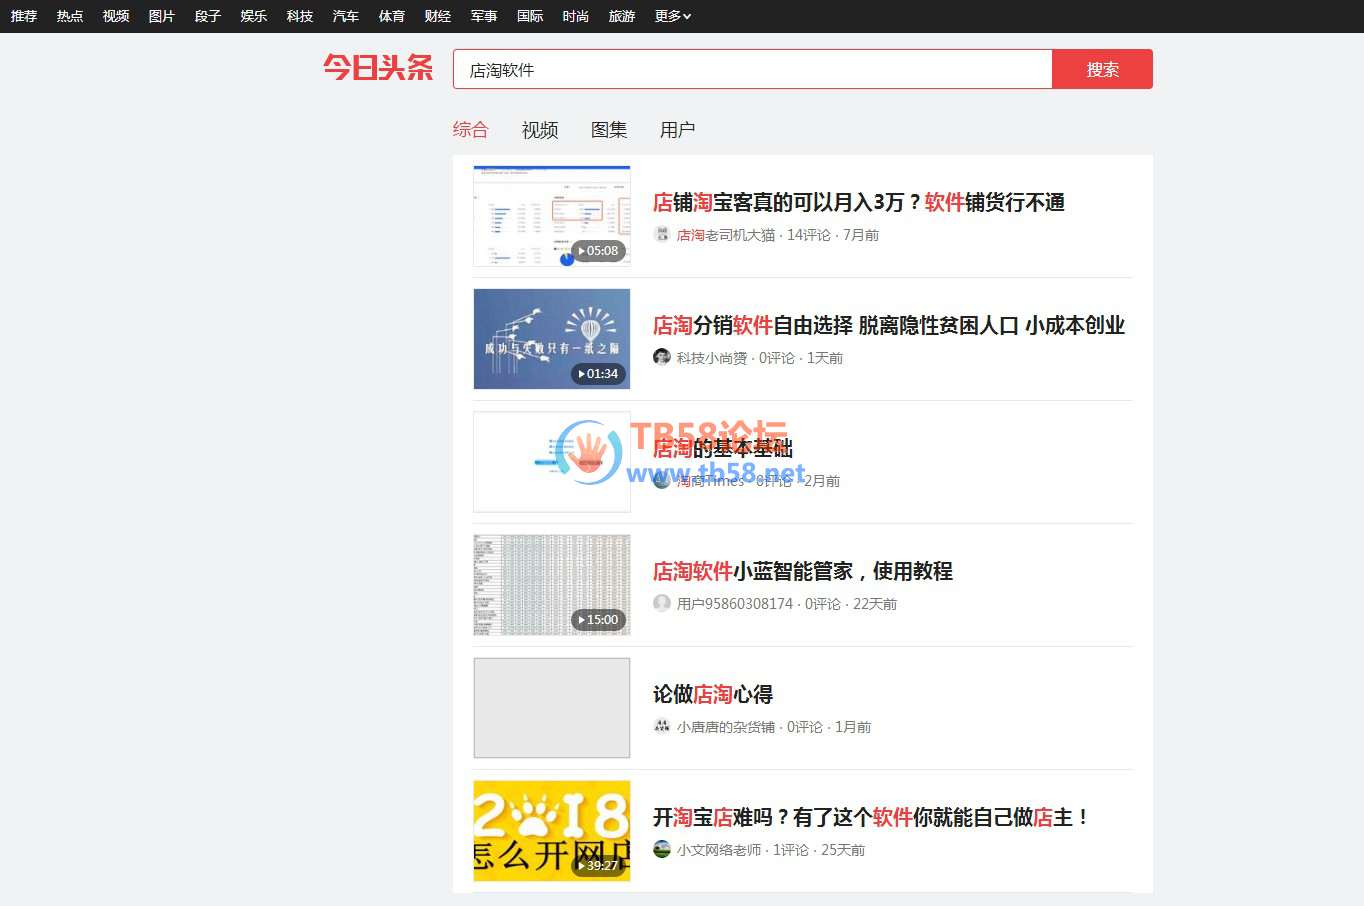Open author 用户95860308174

[x=735, y=604]
